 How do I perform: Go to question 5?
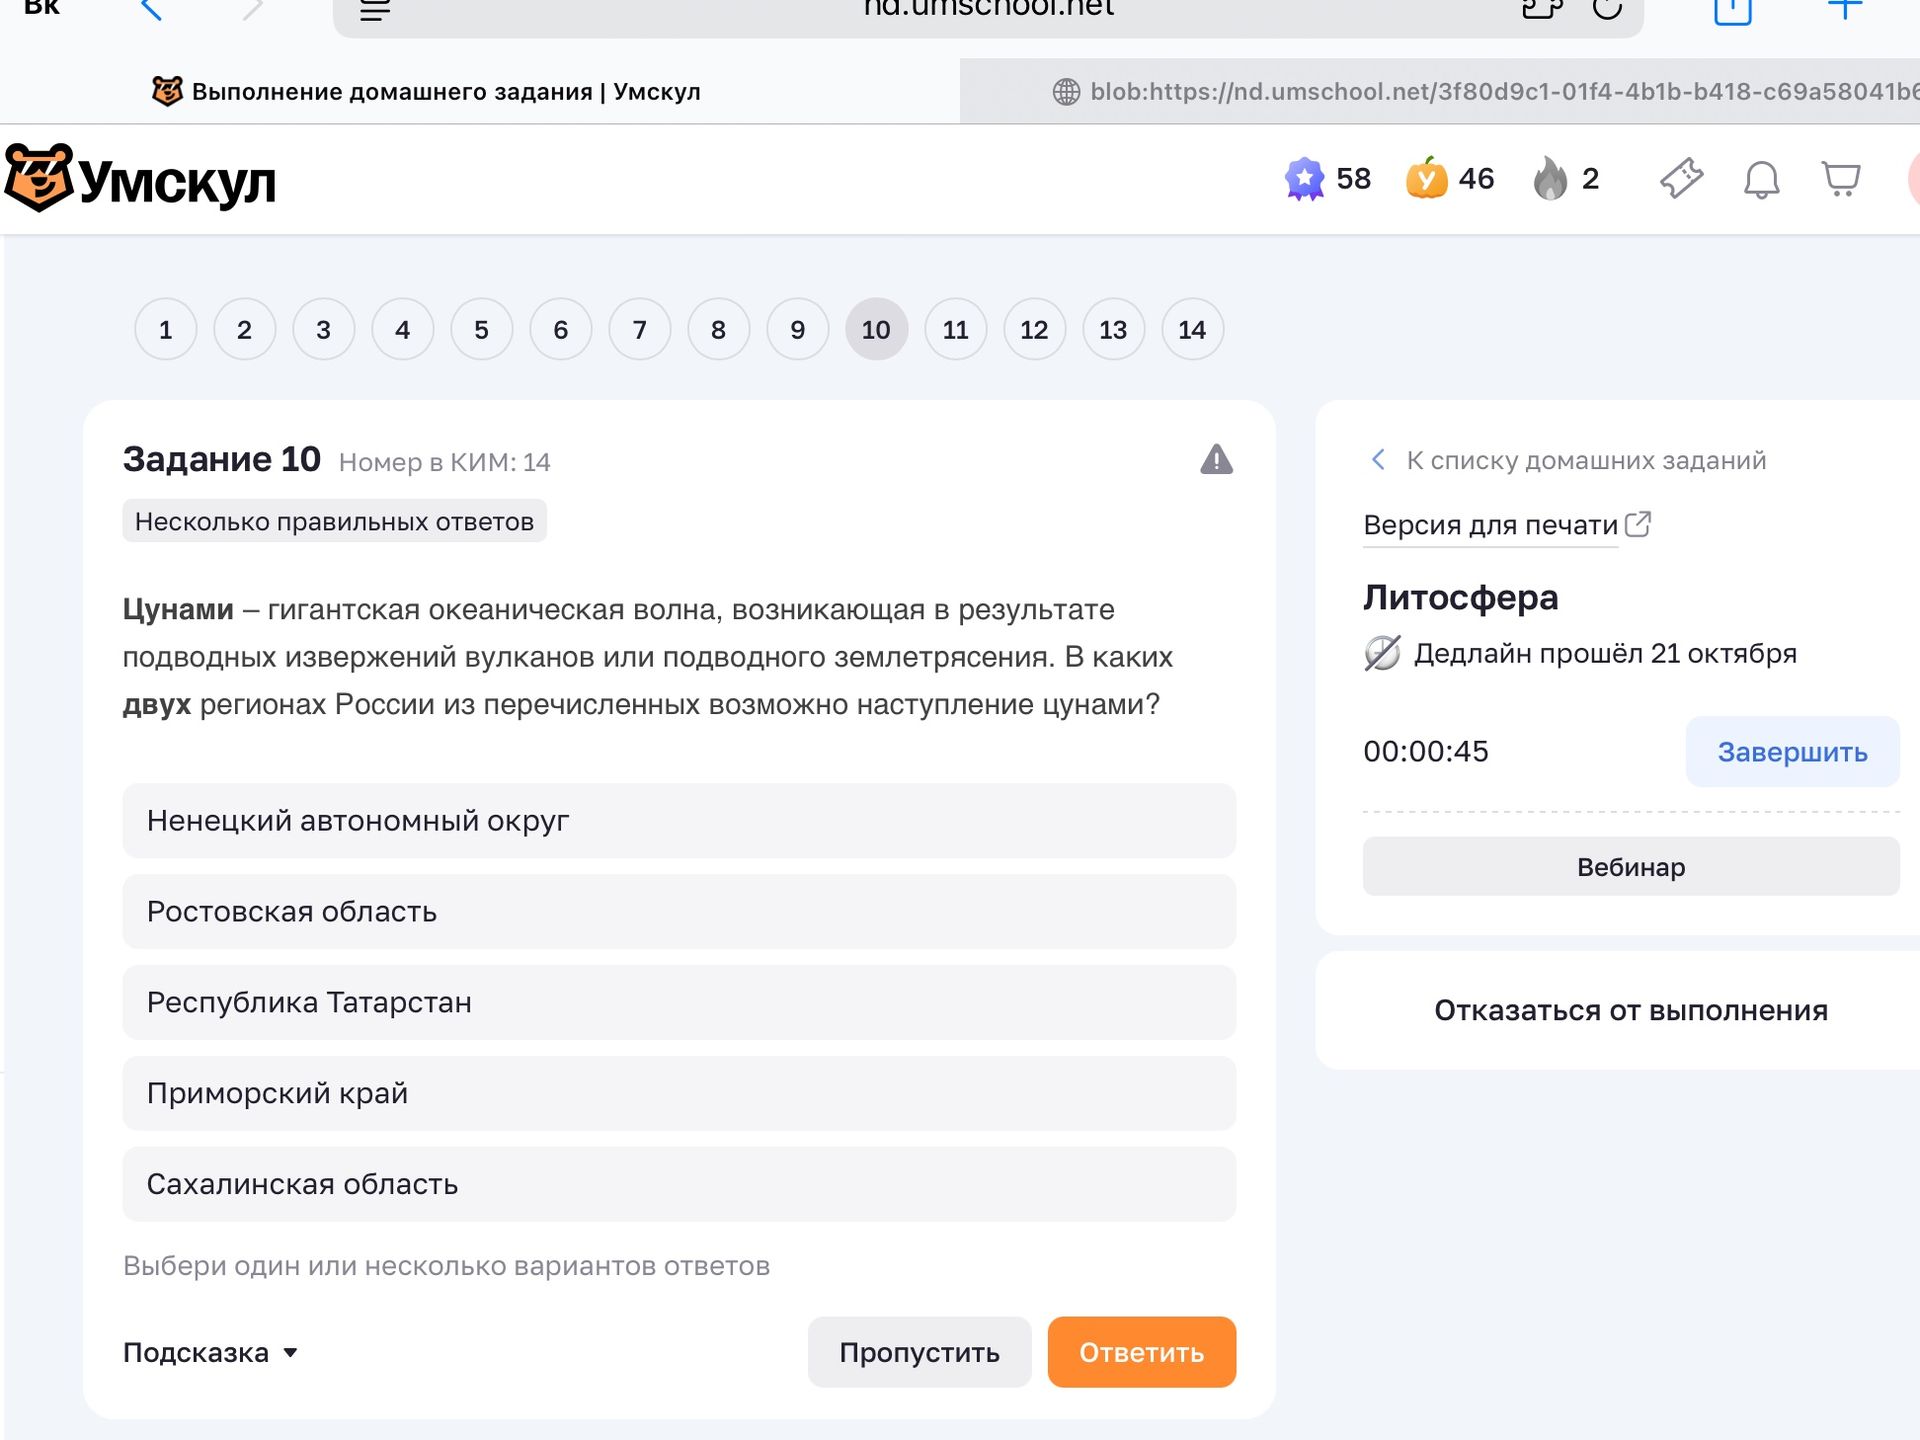point(481,329)
